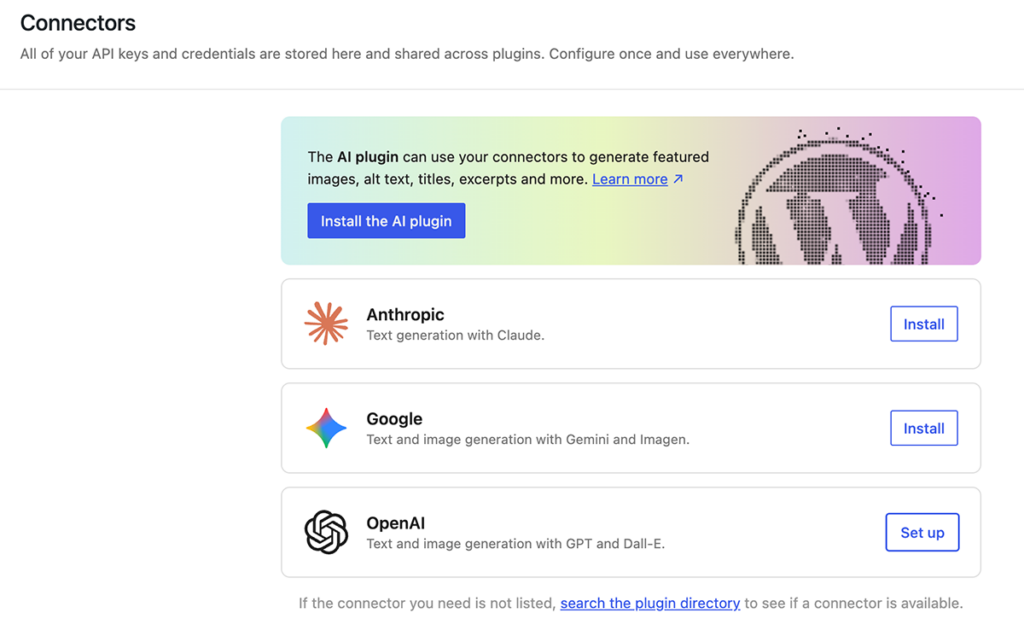This screenshot has width=1024, height=642.
Task: Set up the OpenAI connector
Action: [922, 532]
